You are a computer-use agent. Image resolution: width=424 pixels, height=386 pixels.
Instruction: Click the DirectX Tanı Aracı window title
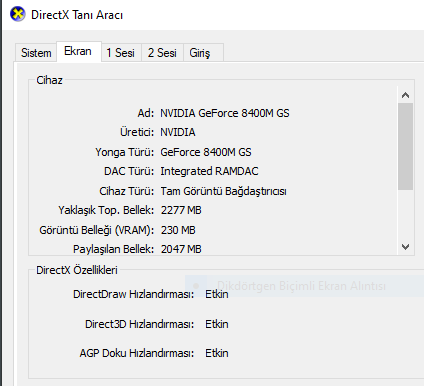[x=77, y=15]
